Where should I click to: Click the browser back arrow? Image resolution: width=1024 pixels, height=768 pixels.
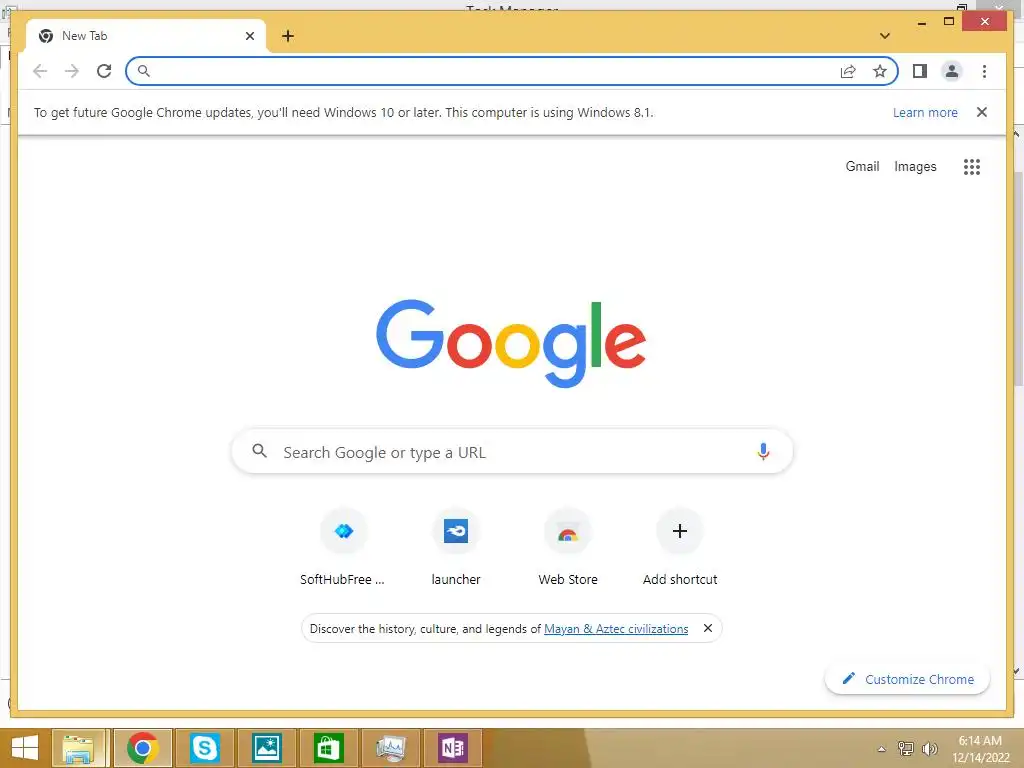(x=40, y=71)
